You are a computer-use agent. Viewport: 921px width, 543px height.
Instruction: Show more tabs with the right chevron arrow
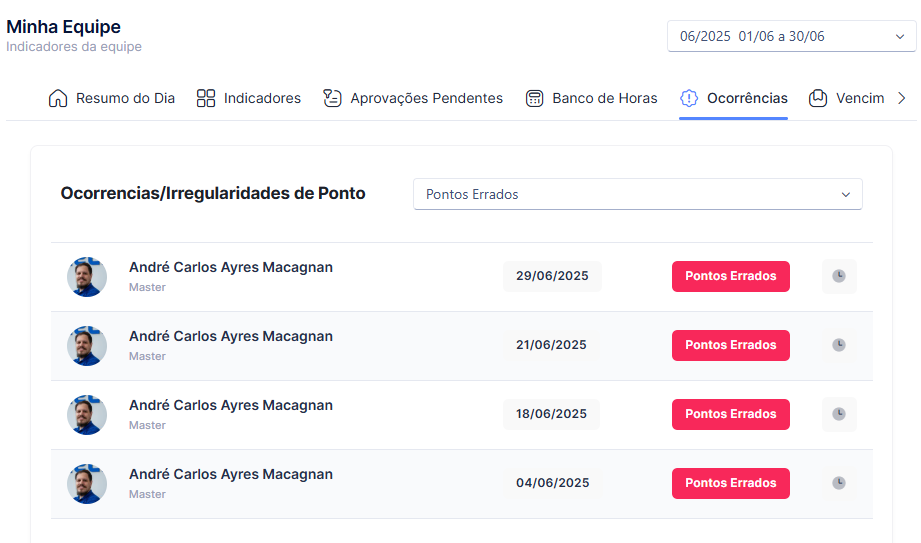[x=902, y=98]
